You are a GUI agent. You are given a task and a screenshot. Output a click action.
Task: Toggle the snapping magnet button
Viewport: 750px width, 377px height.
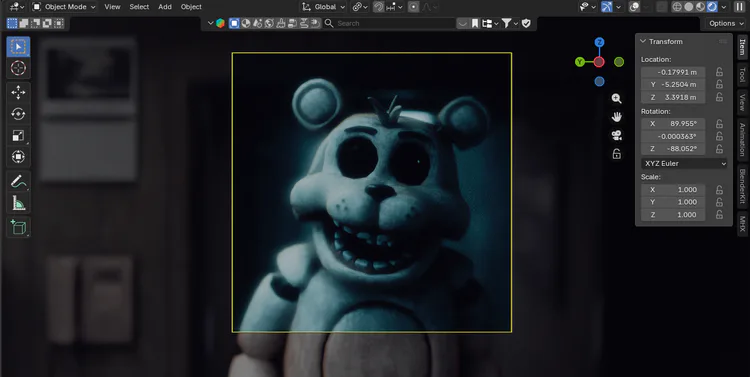[x=378, y=7]
